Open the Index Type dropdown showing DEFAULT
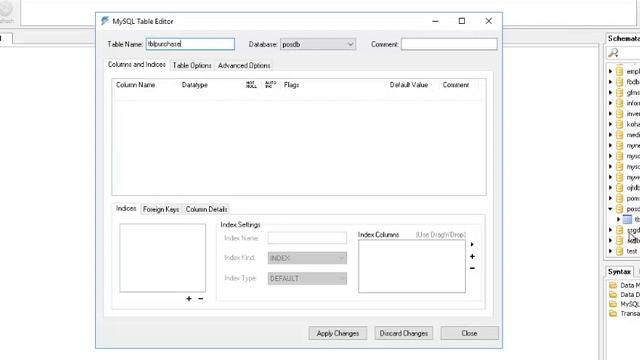 307,278
